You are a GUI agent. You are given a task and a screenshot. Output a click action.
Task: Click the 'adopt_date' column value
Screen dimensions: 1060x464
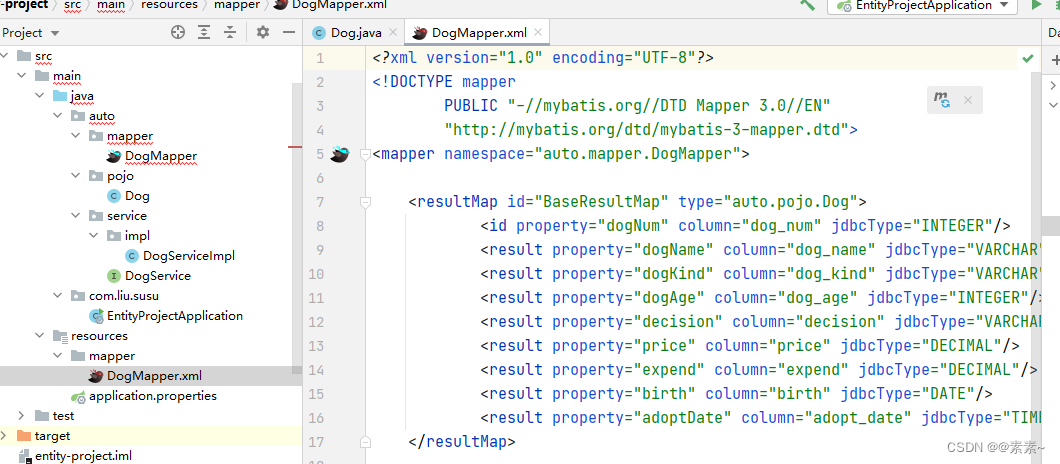point(859,418)
